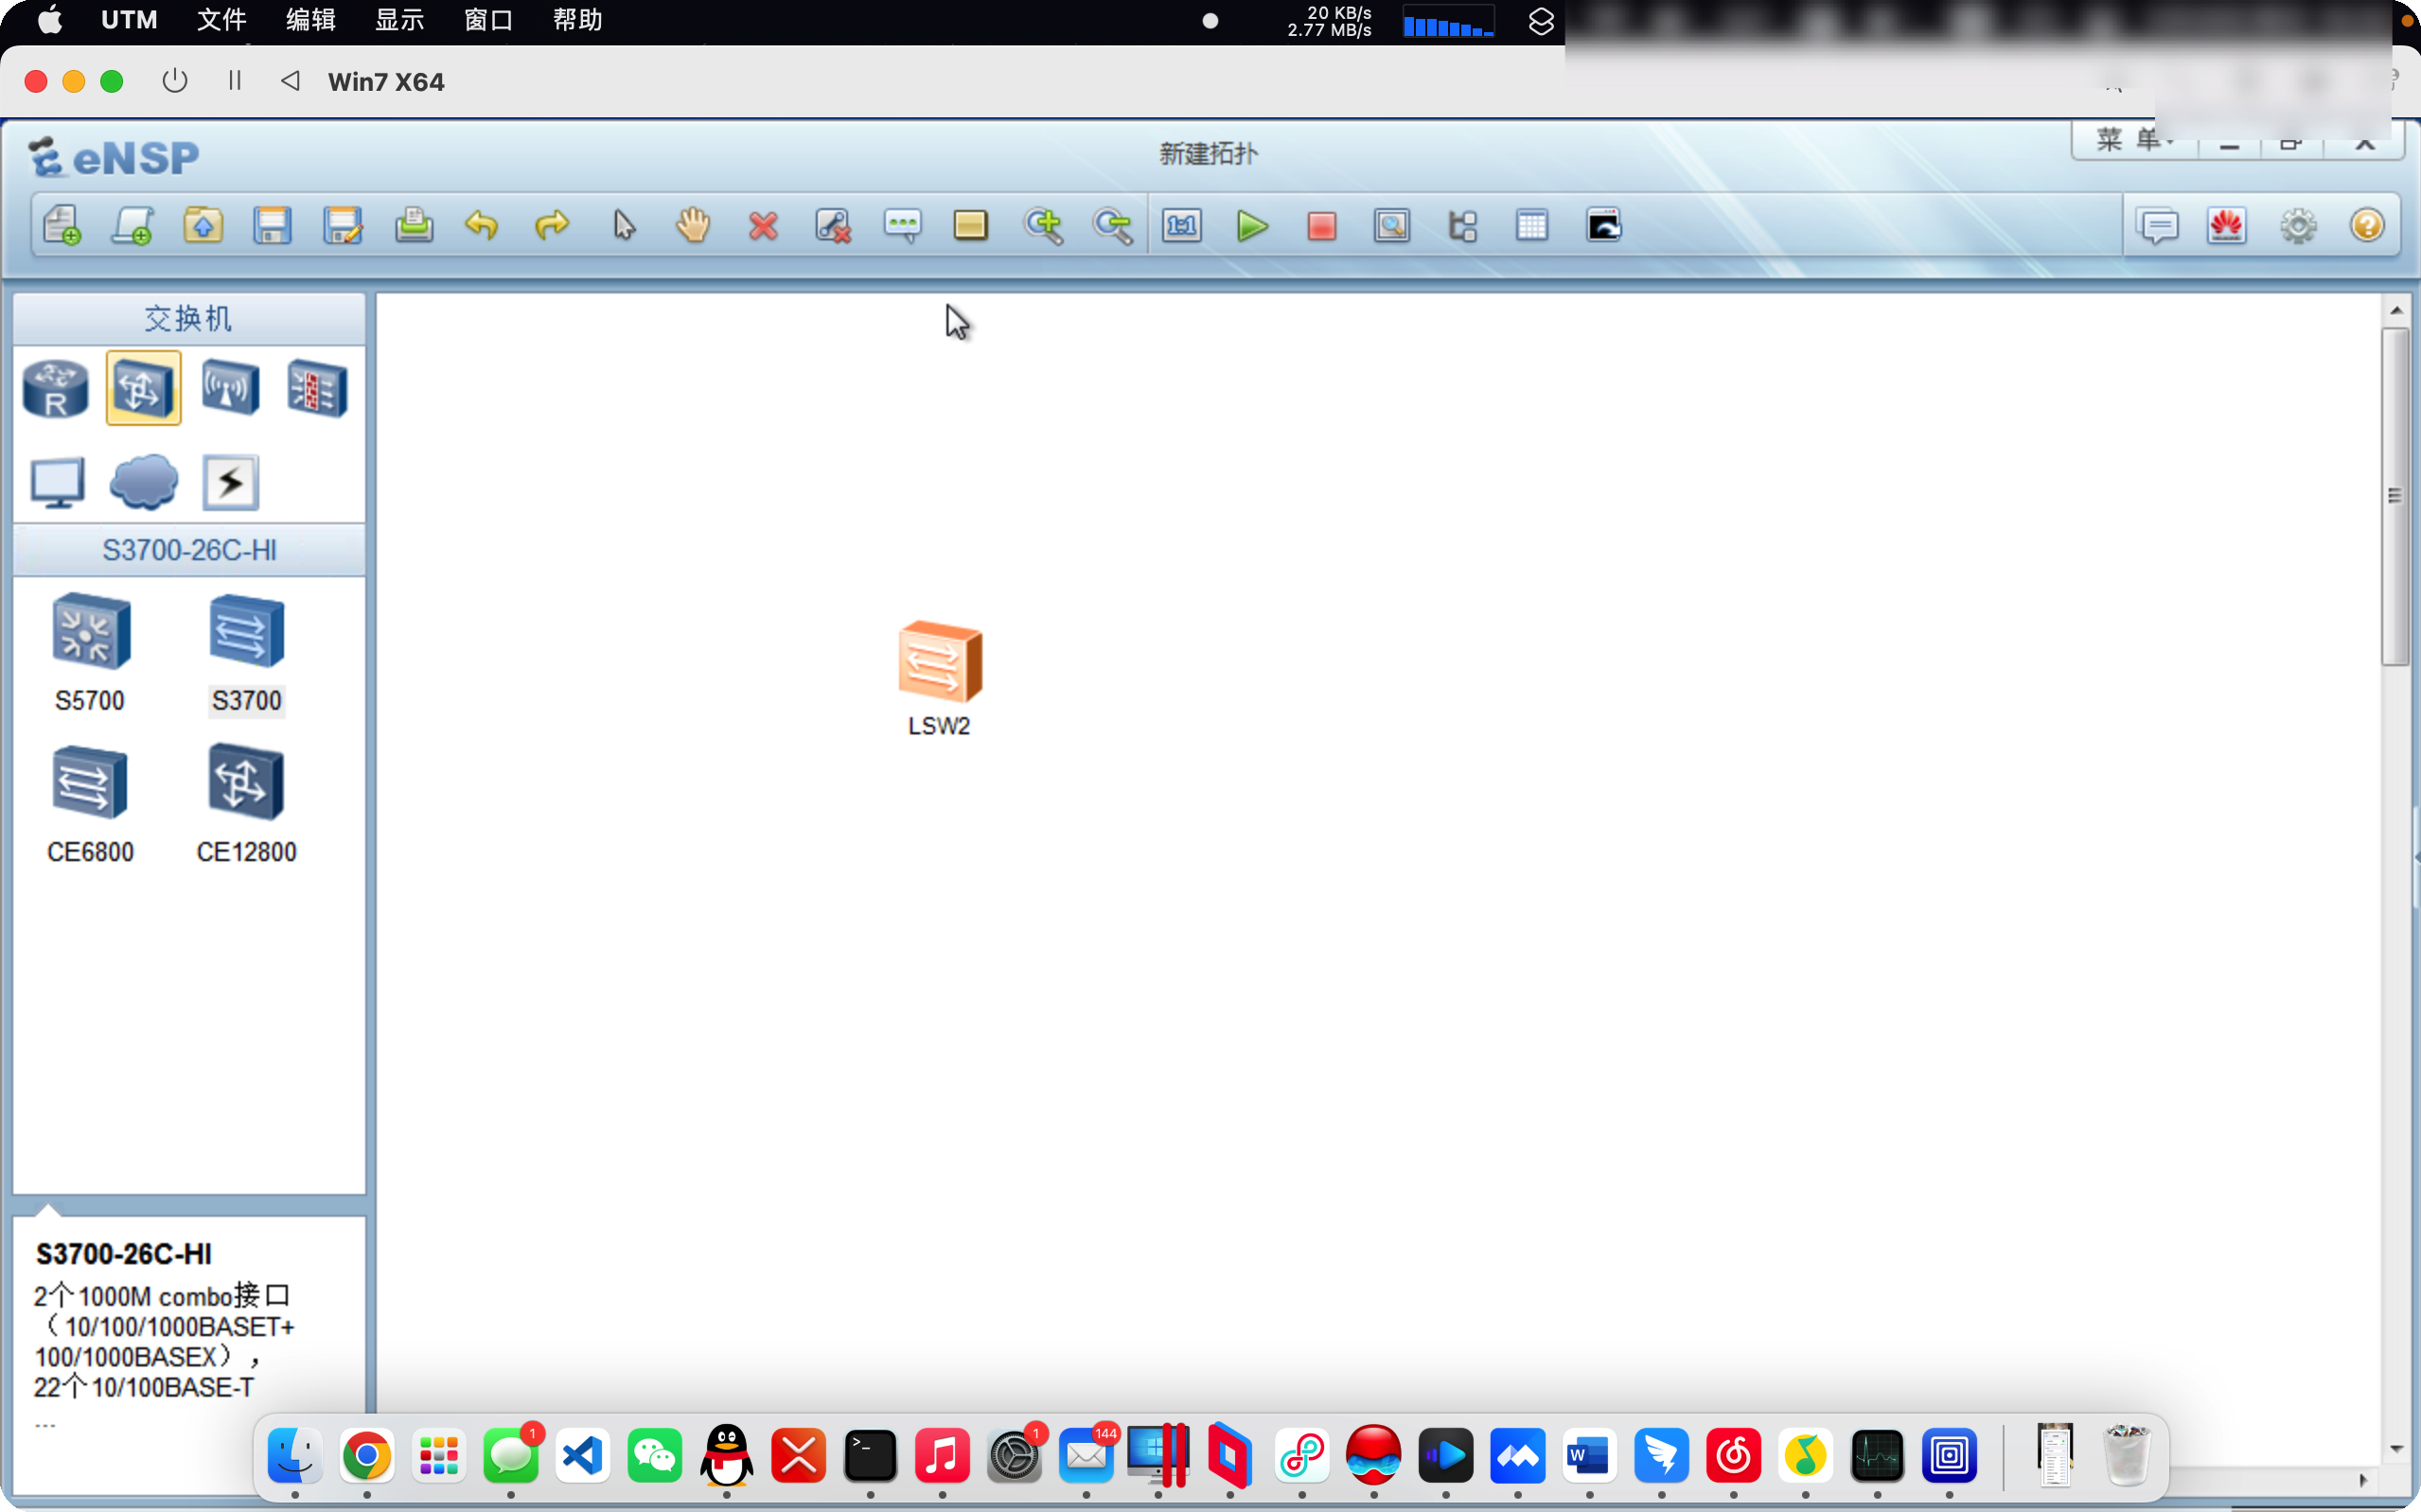Screen dimensions: 2421x1512
Task: Select the Delete red X tool
Action: (763, 226)
